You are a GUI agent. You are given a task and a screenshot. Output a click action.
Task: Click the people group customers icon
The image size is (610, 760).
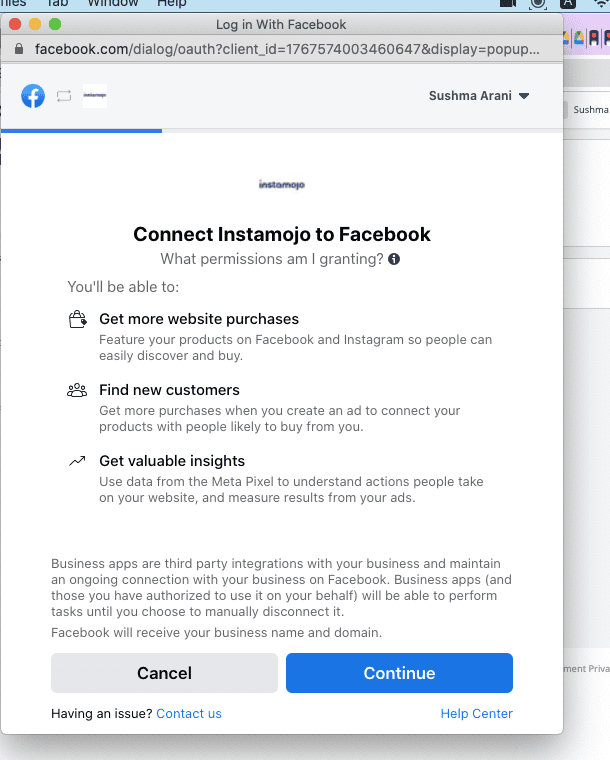point(77,390)
